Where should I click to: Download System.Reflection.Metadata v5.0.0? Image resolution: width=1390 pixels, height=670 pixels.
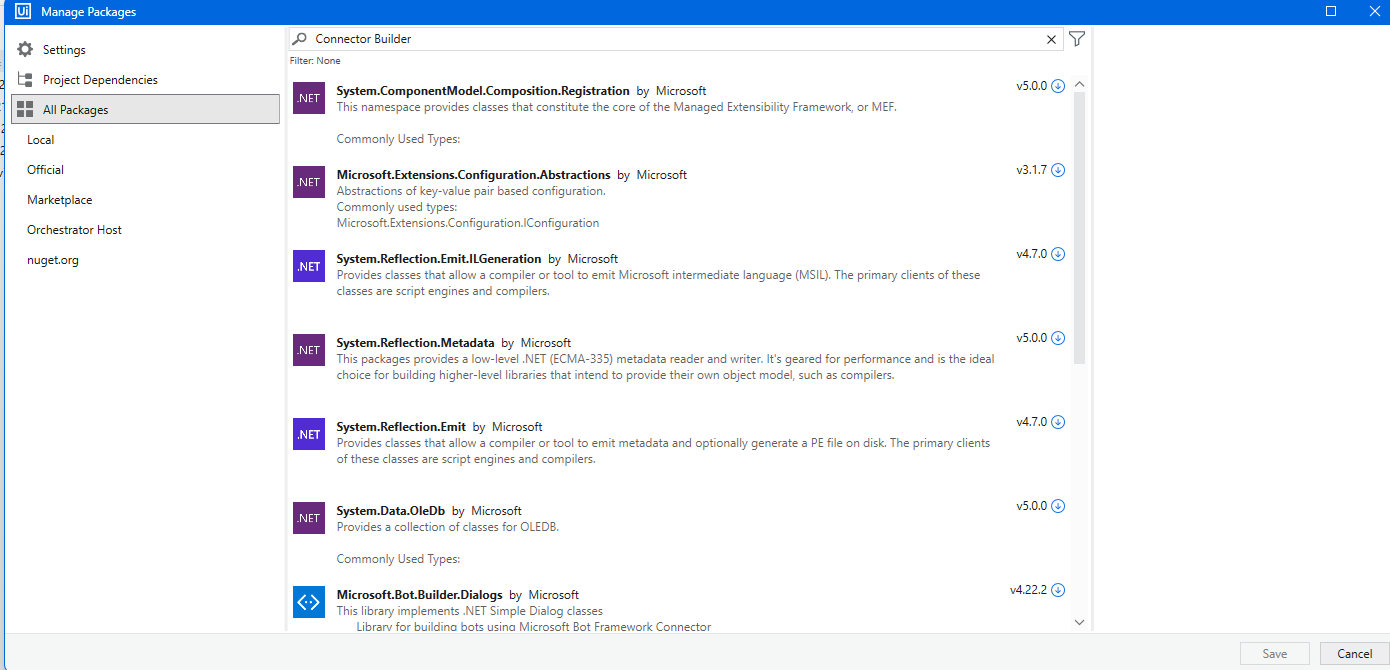[x=1058, y=338]
